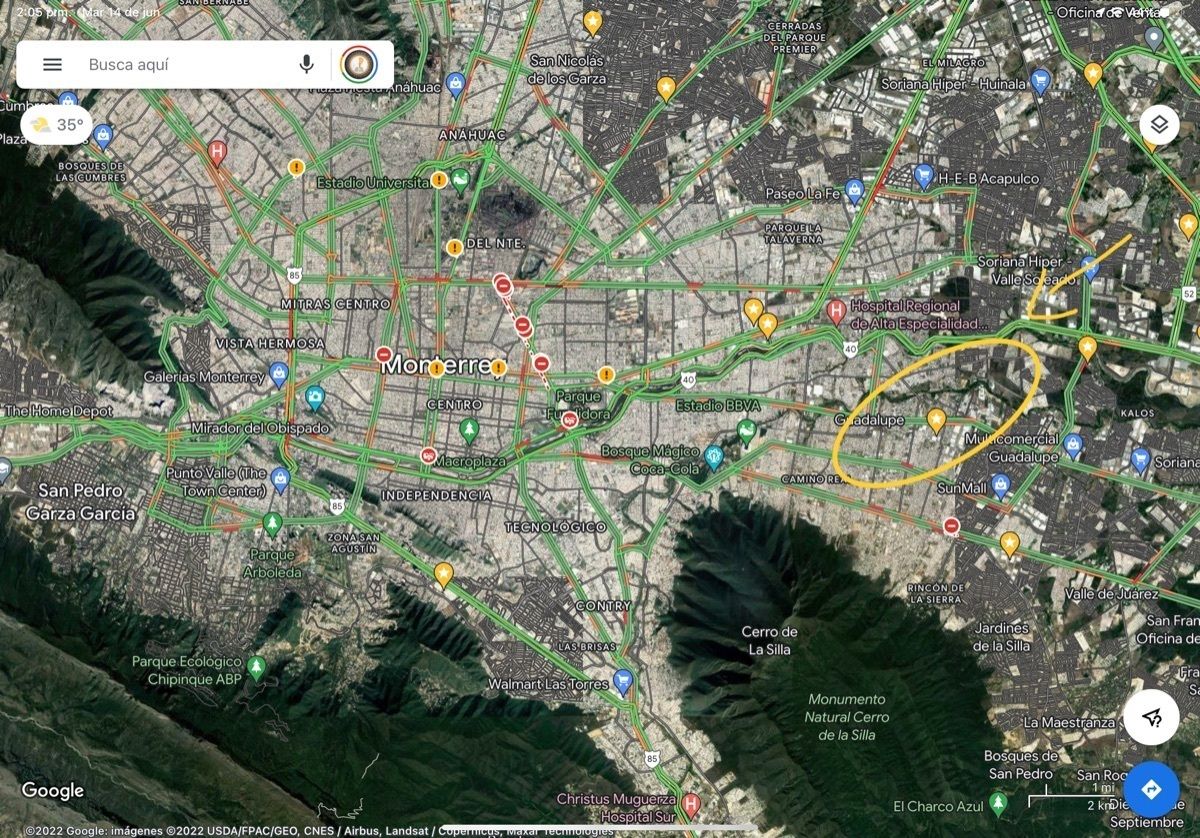
Task: Tap Soriana cart pin east of Multicomercial Guadalupe
Action: point(1140,460)
